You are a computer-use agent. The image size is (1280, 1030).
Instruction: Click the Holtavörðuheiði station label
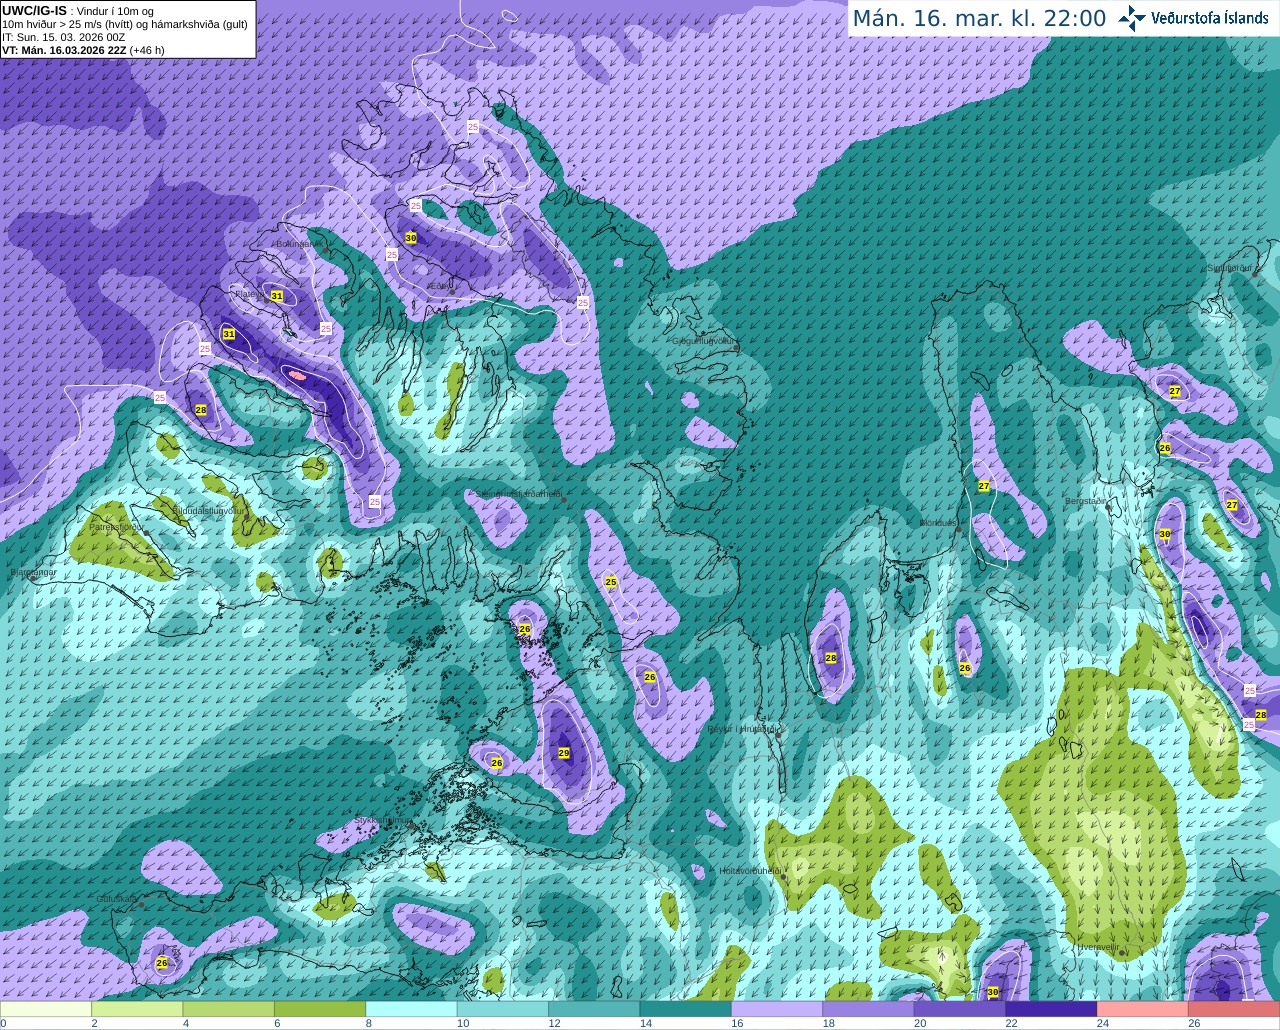click(x=750, y=871)
